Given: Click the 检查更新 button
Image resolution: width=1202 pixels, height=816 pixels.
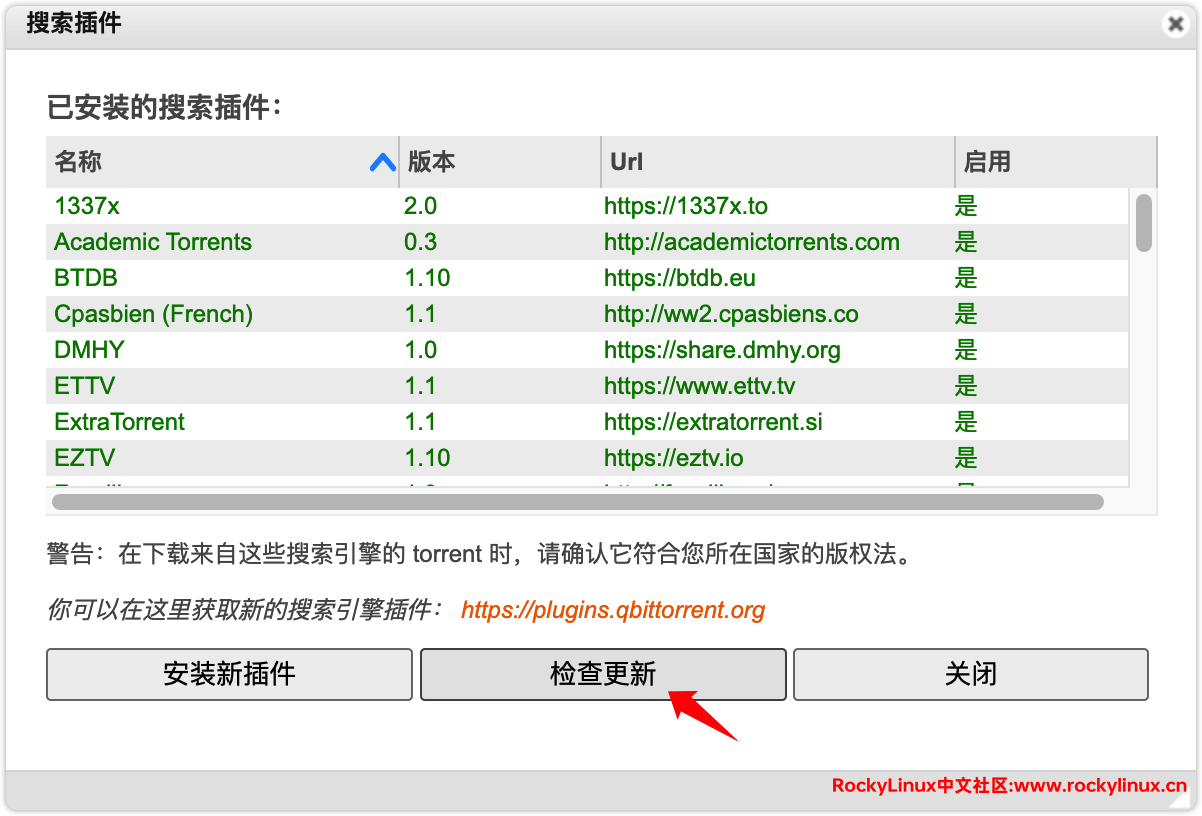Looking at the screenshot, I should point(602,674).
